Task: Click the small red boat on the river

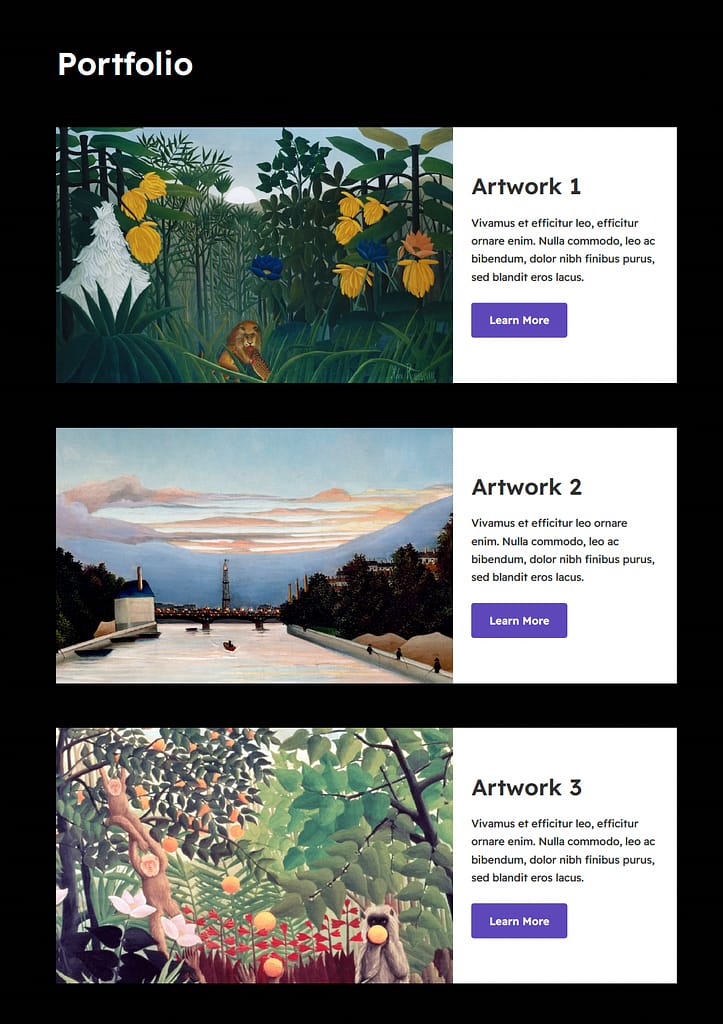Action: [x=229, y=646]
